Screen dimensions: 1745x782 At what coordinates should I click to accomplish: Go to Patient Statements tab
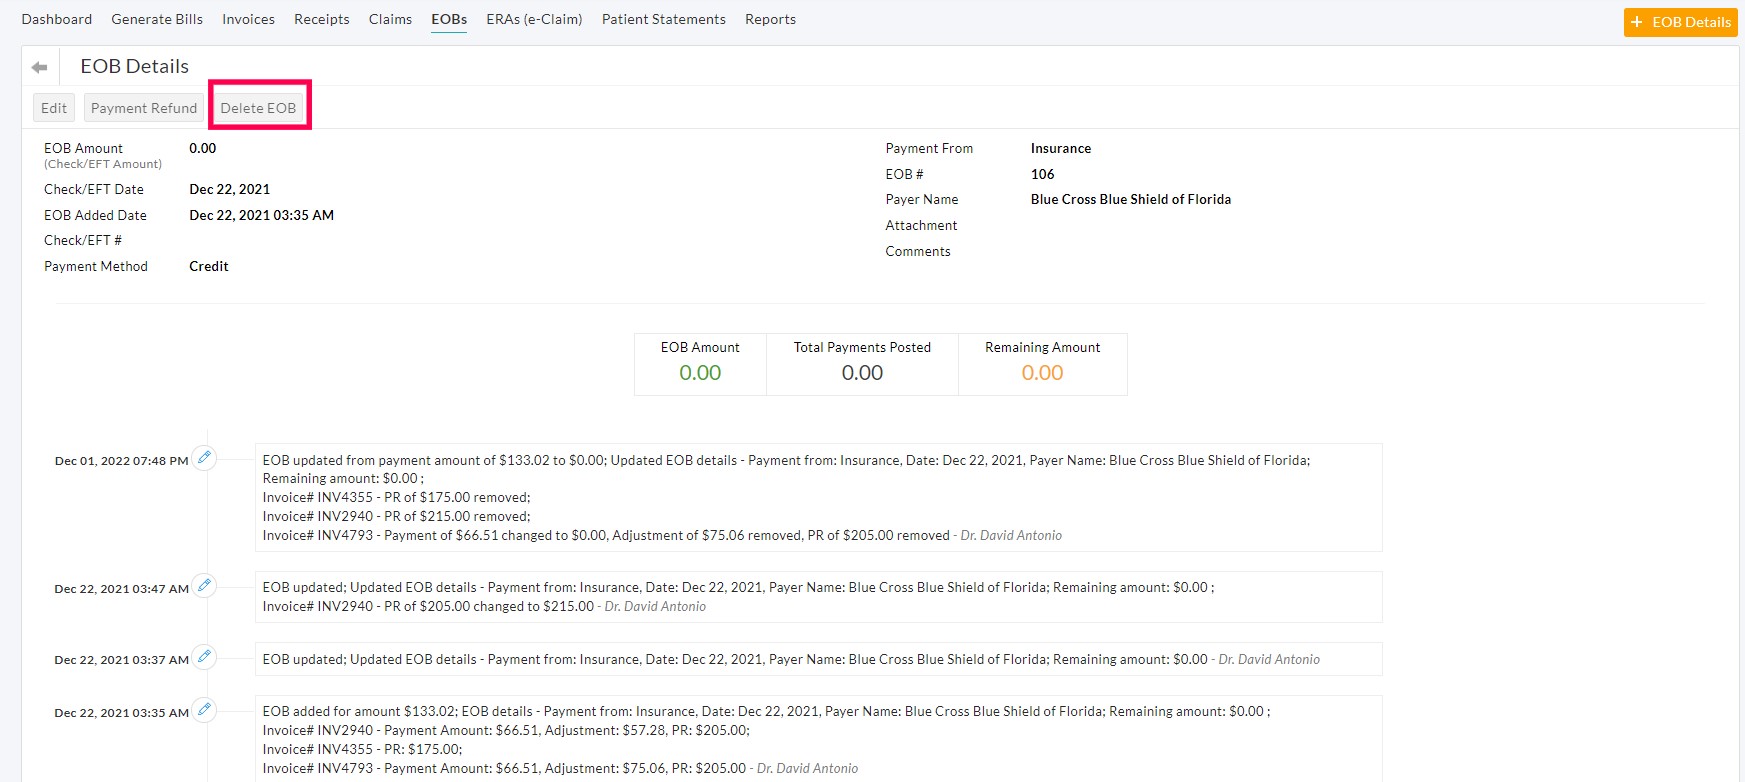[664, 19]
